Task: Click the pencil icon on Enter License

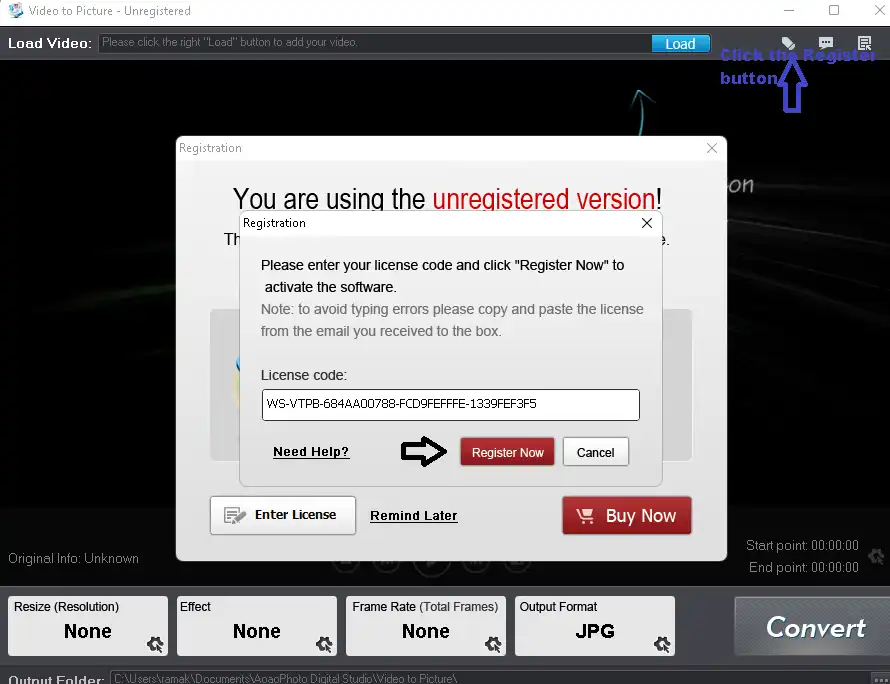Action: [x=234, y=515]
